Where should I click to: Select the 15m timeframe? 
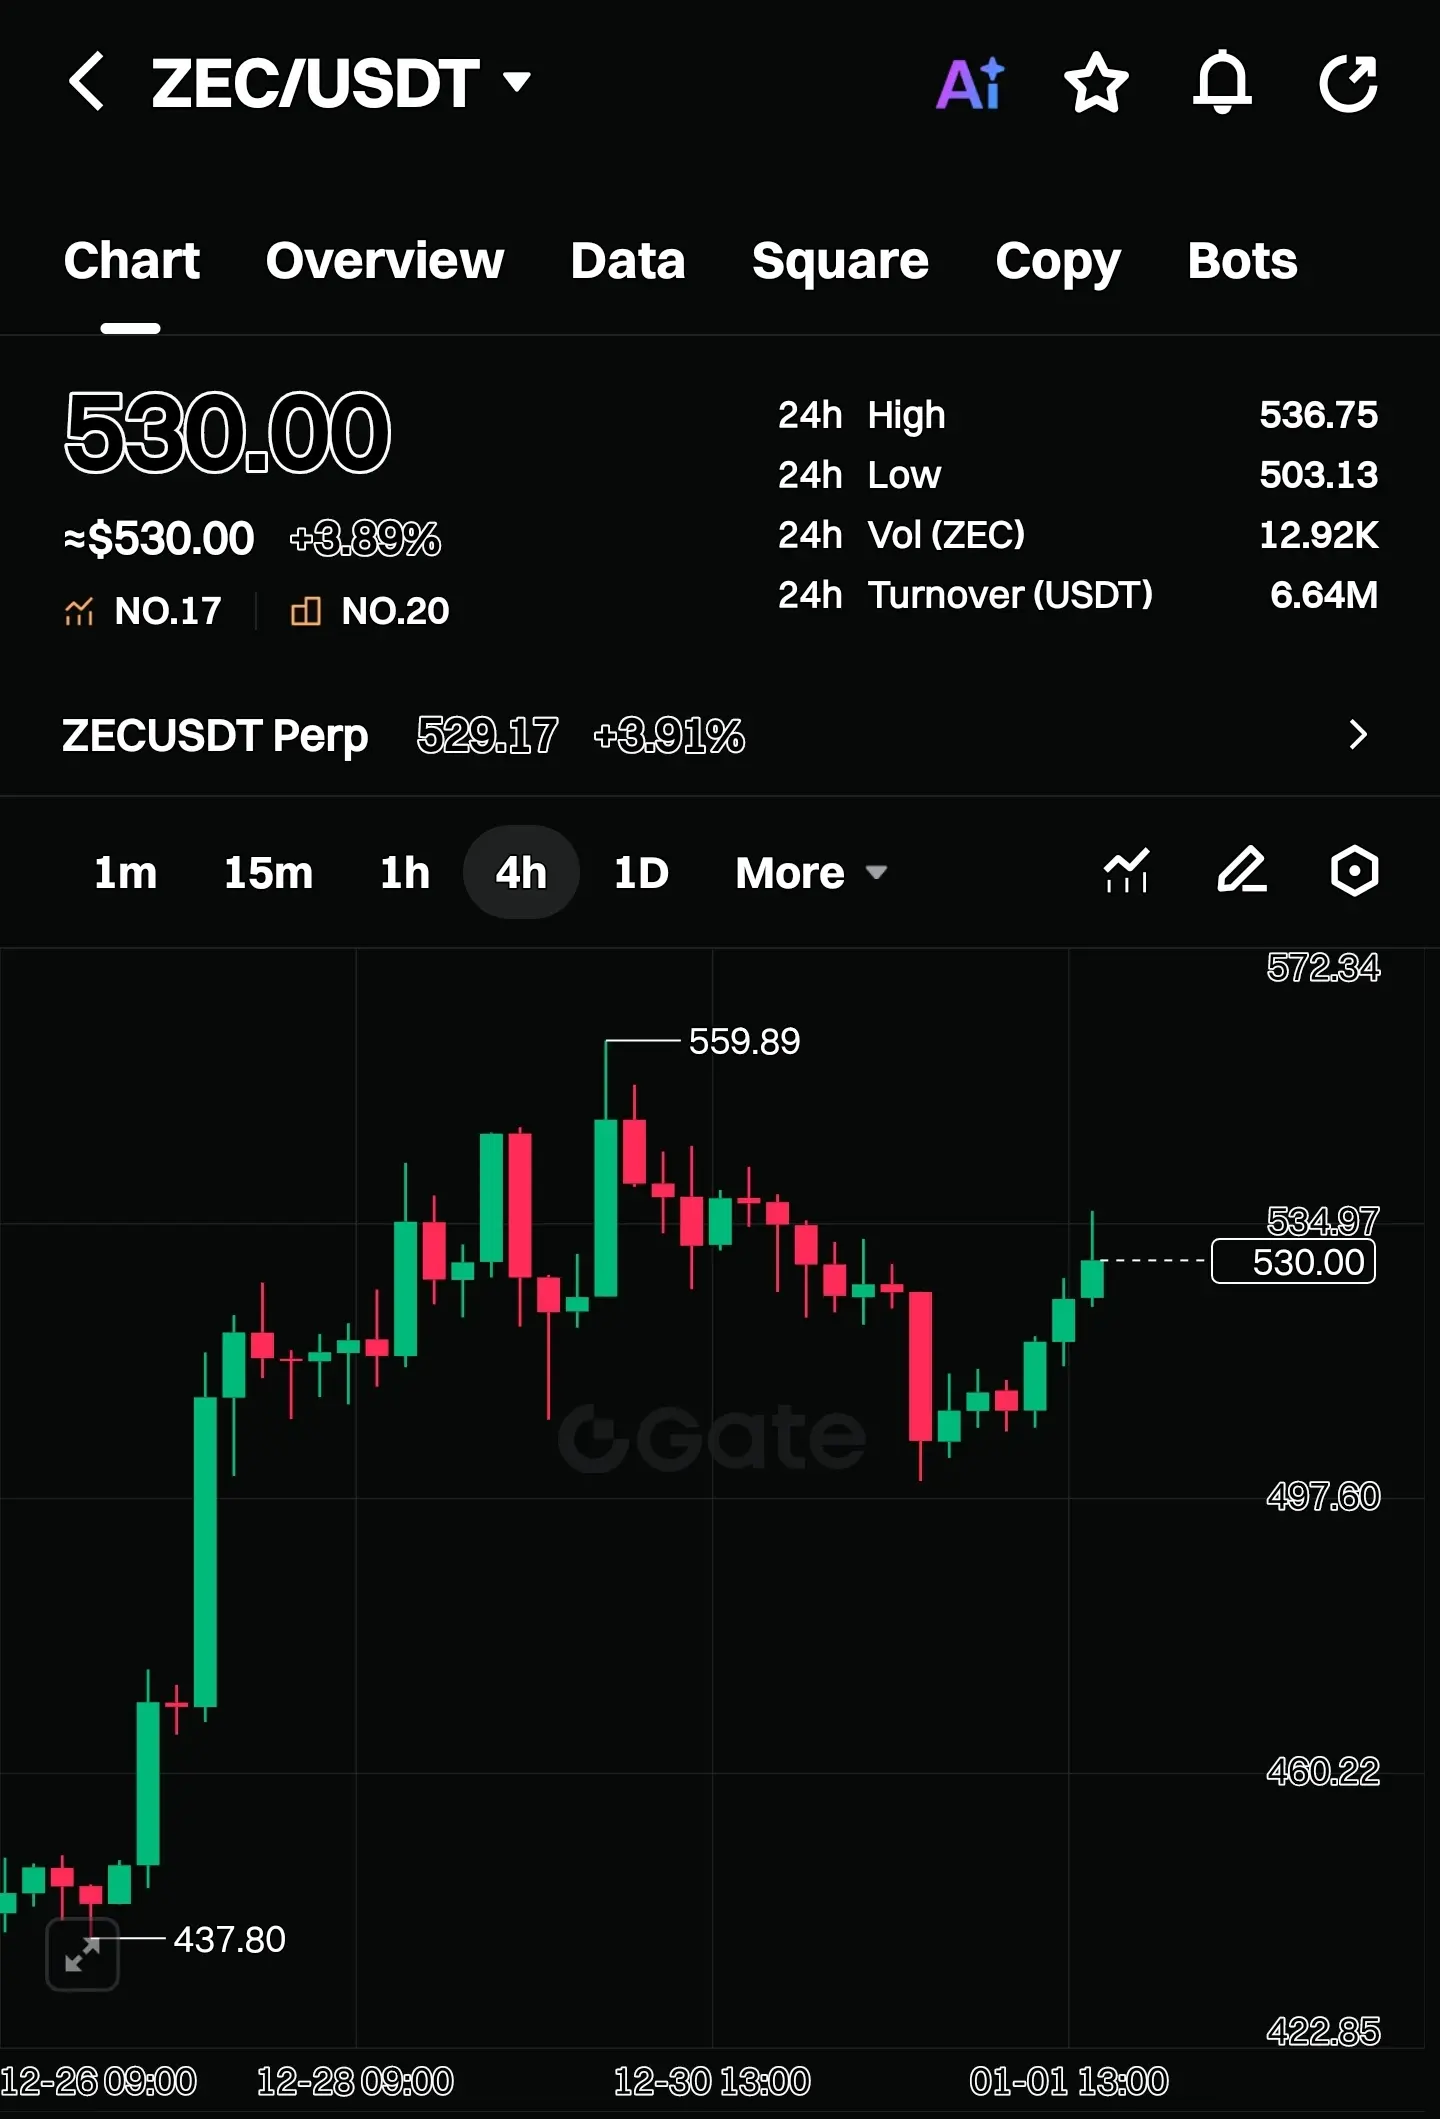[268, 873]
